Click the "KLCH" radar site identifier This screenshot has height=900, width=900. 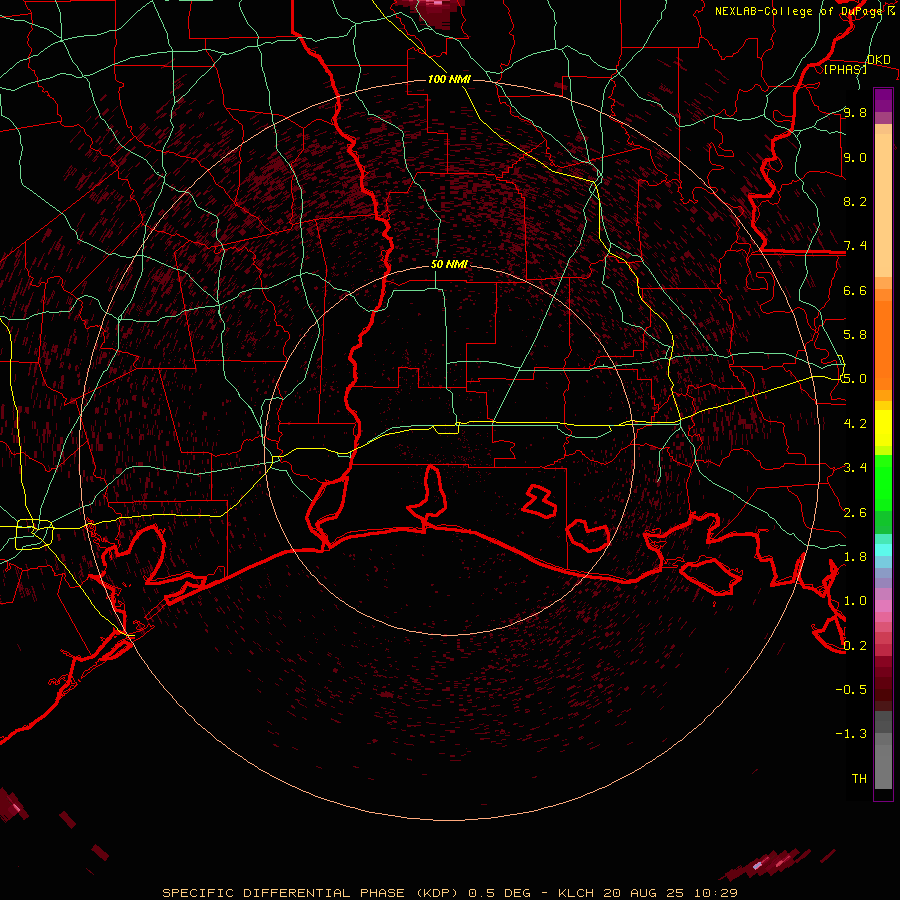(577, 893)
